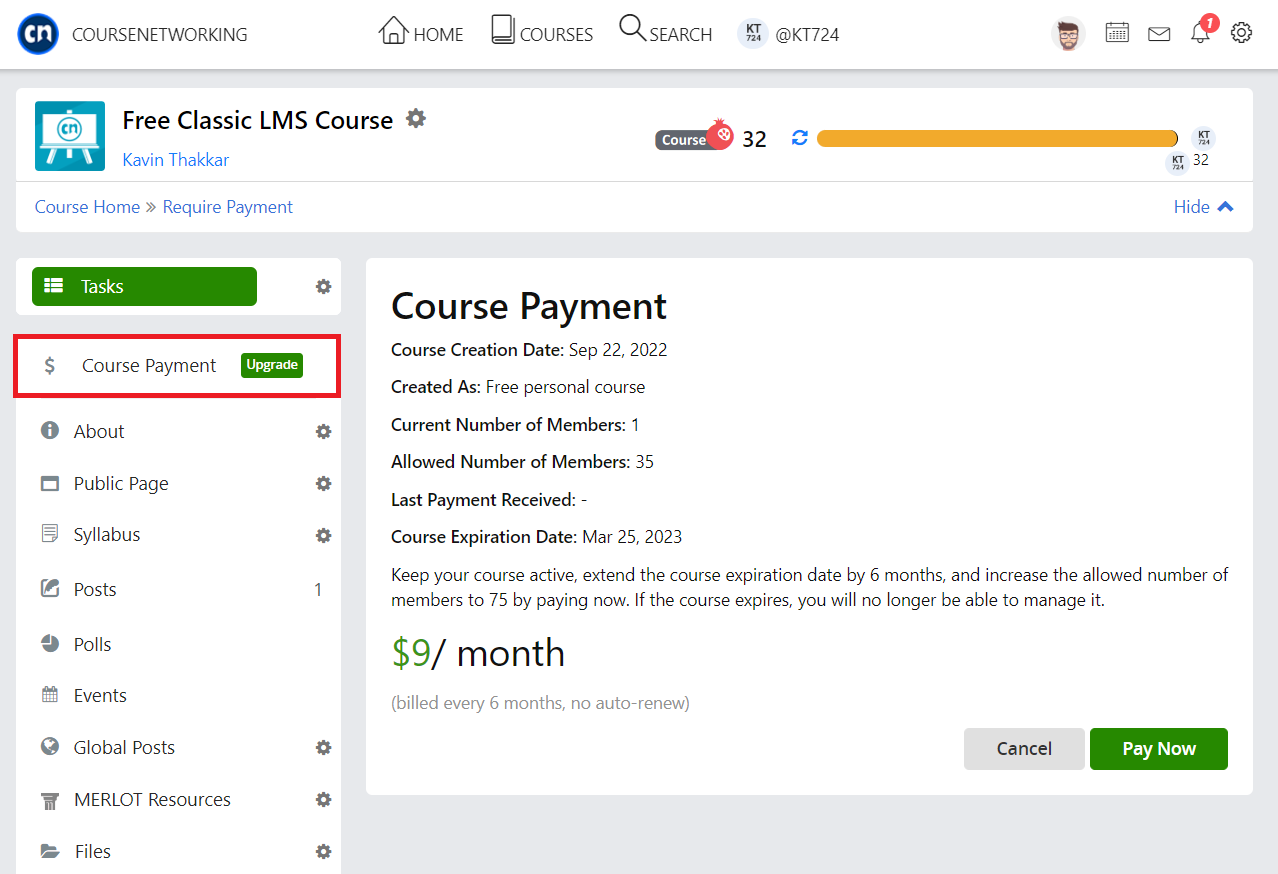Viewport: 1278px width, 874px height.
Task: Open Posts in sidebar
Action: click(95, 589)
